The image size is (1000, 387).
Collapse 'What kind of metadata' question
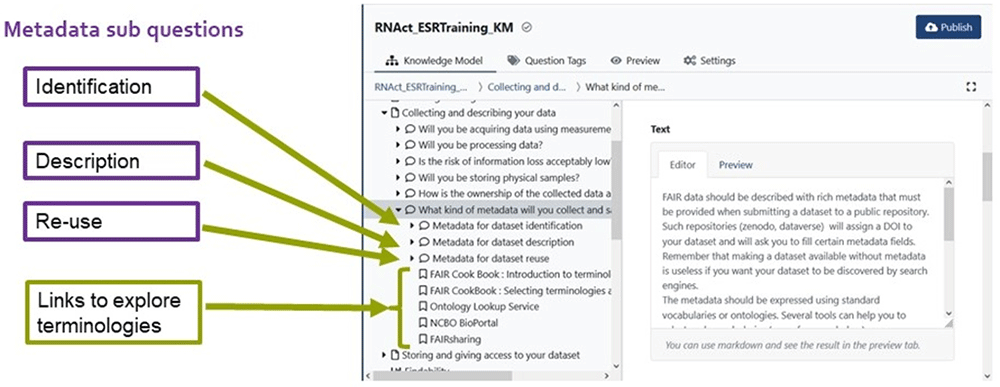click(x=399, y=209)
